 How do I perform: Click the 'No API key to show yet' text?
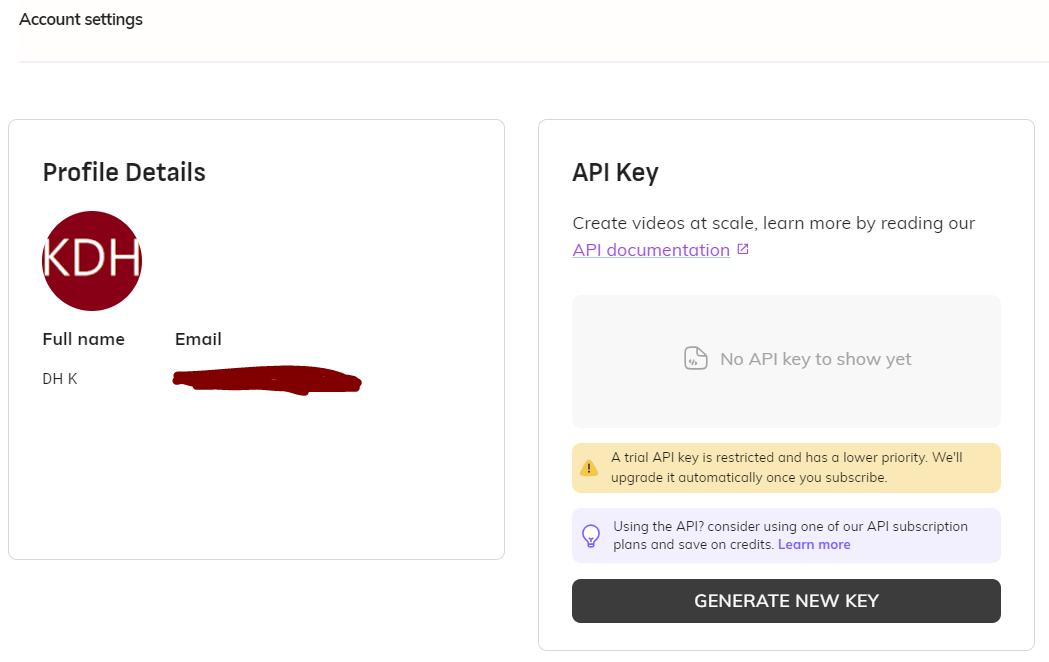tap(816, 359)
